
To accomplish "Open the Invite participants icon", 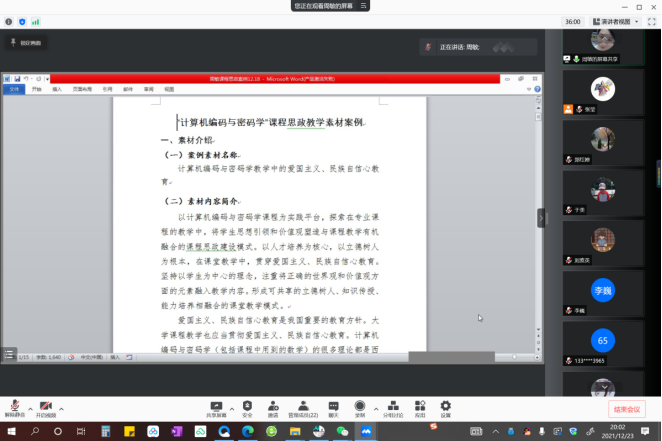I will point(273,408).
